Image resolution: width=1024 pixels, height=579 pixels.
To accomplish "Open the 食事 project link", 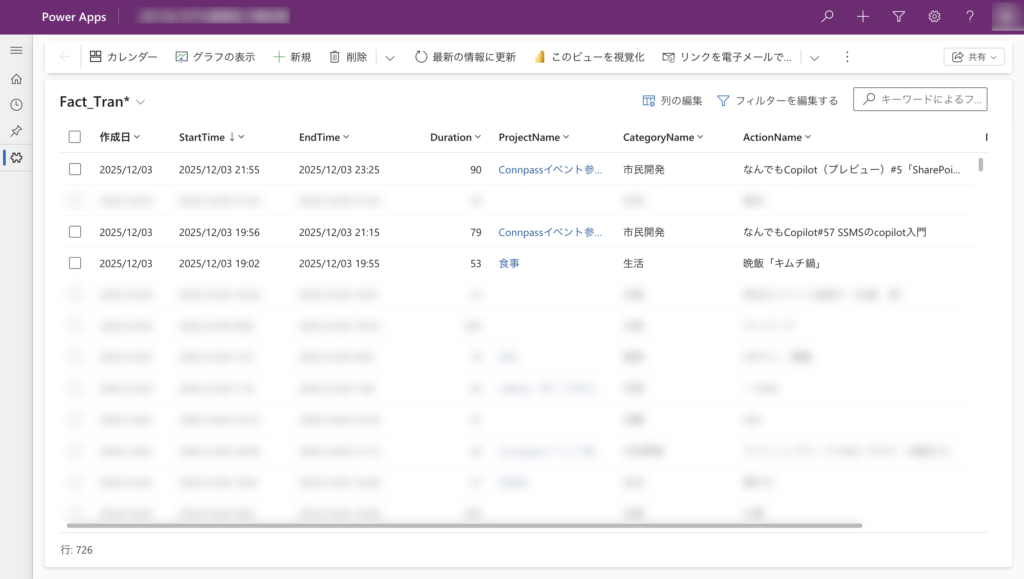I will pyautogui.click(x=509, y=263).
